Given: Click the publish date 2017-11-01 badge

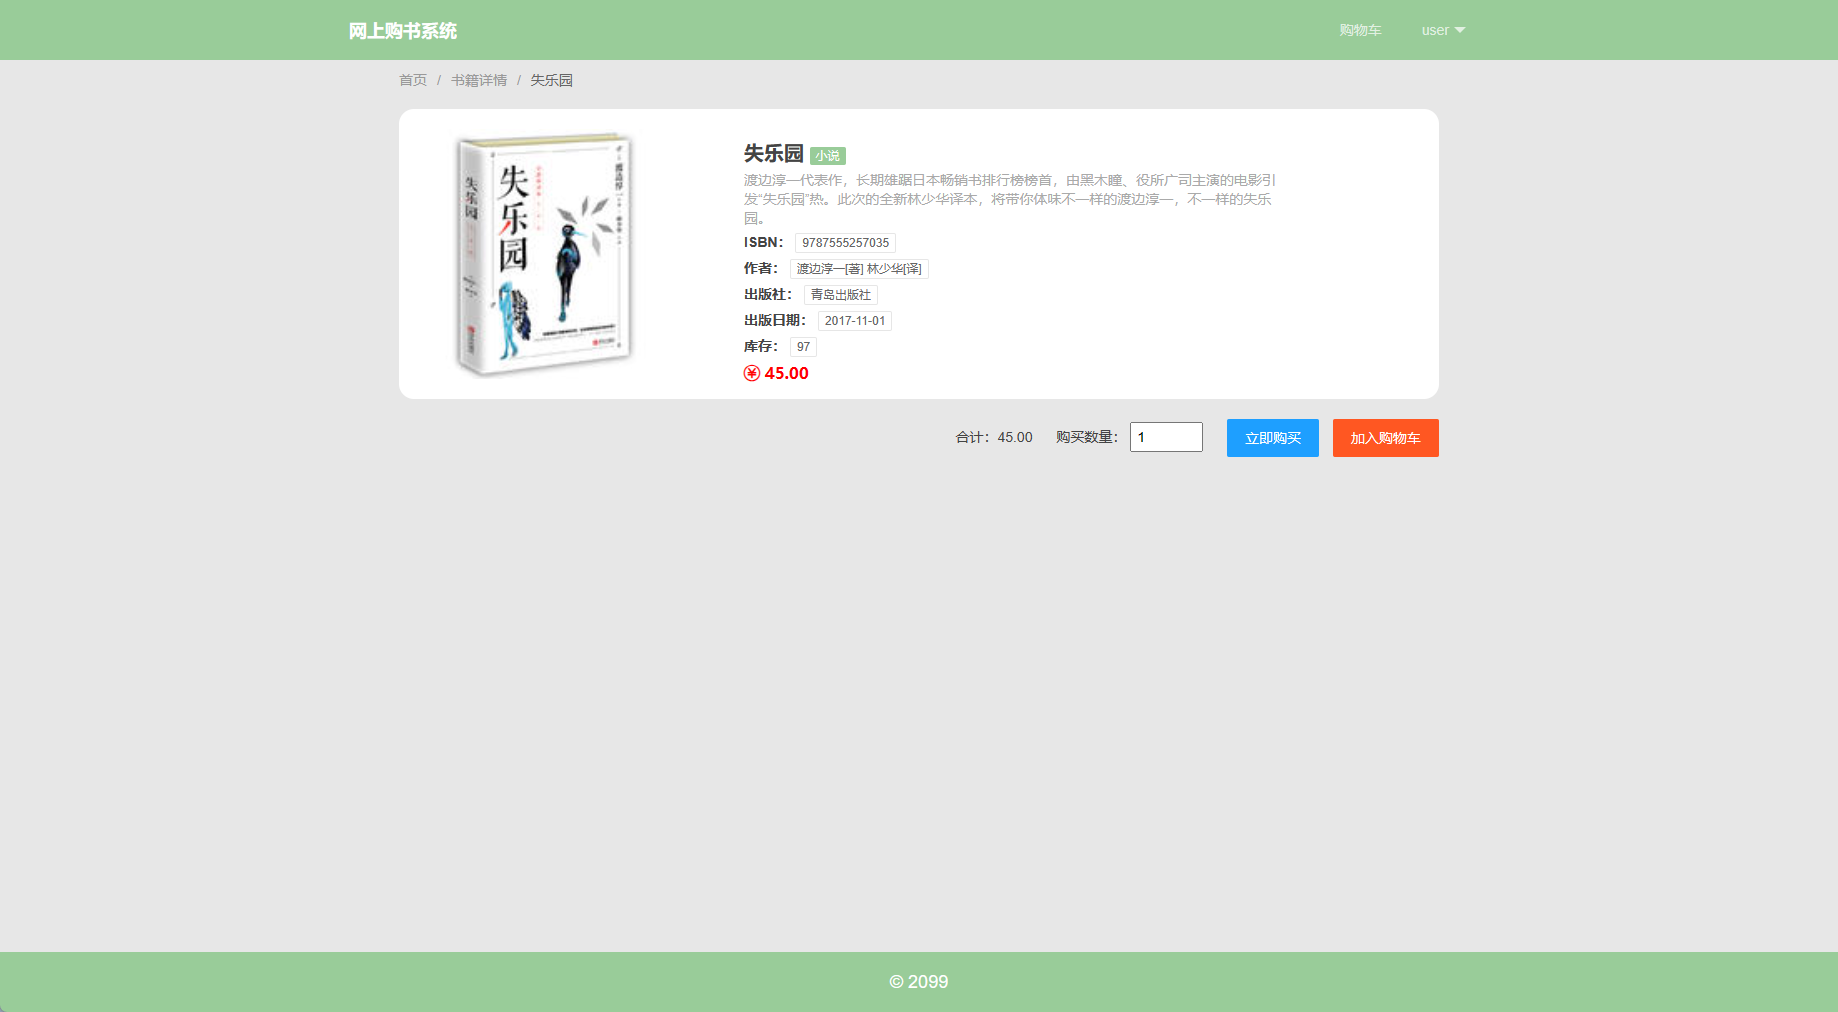Looking at the screenshot, I should pyautogui.click(x=854, y=320).
